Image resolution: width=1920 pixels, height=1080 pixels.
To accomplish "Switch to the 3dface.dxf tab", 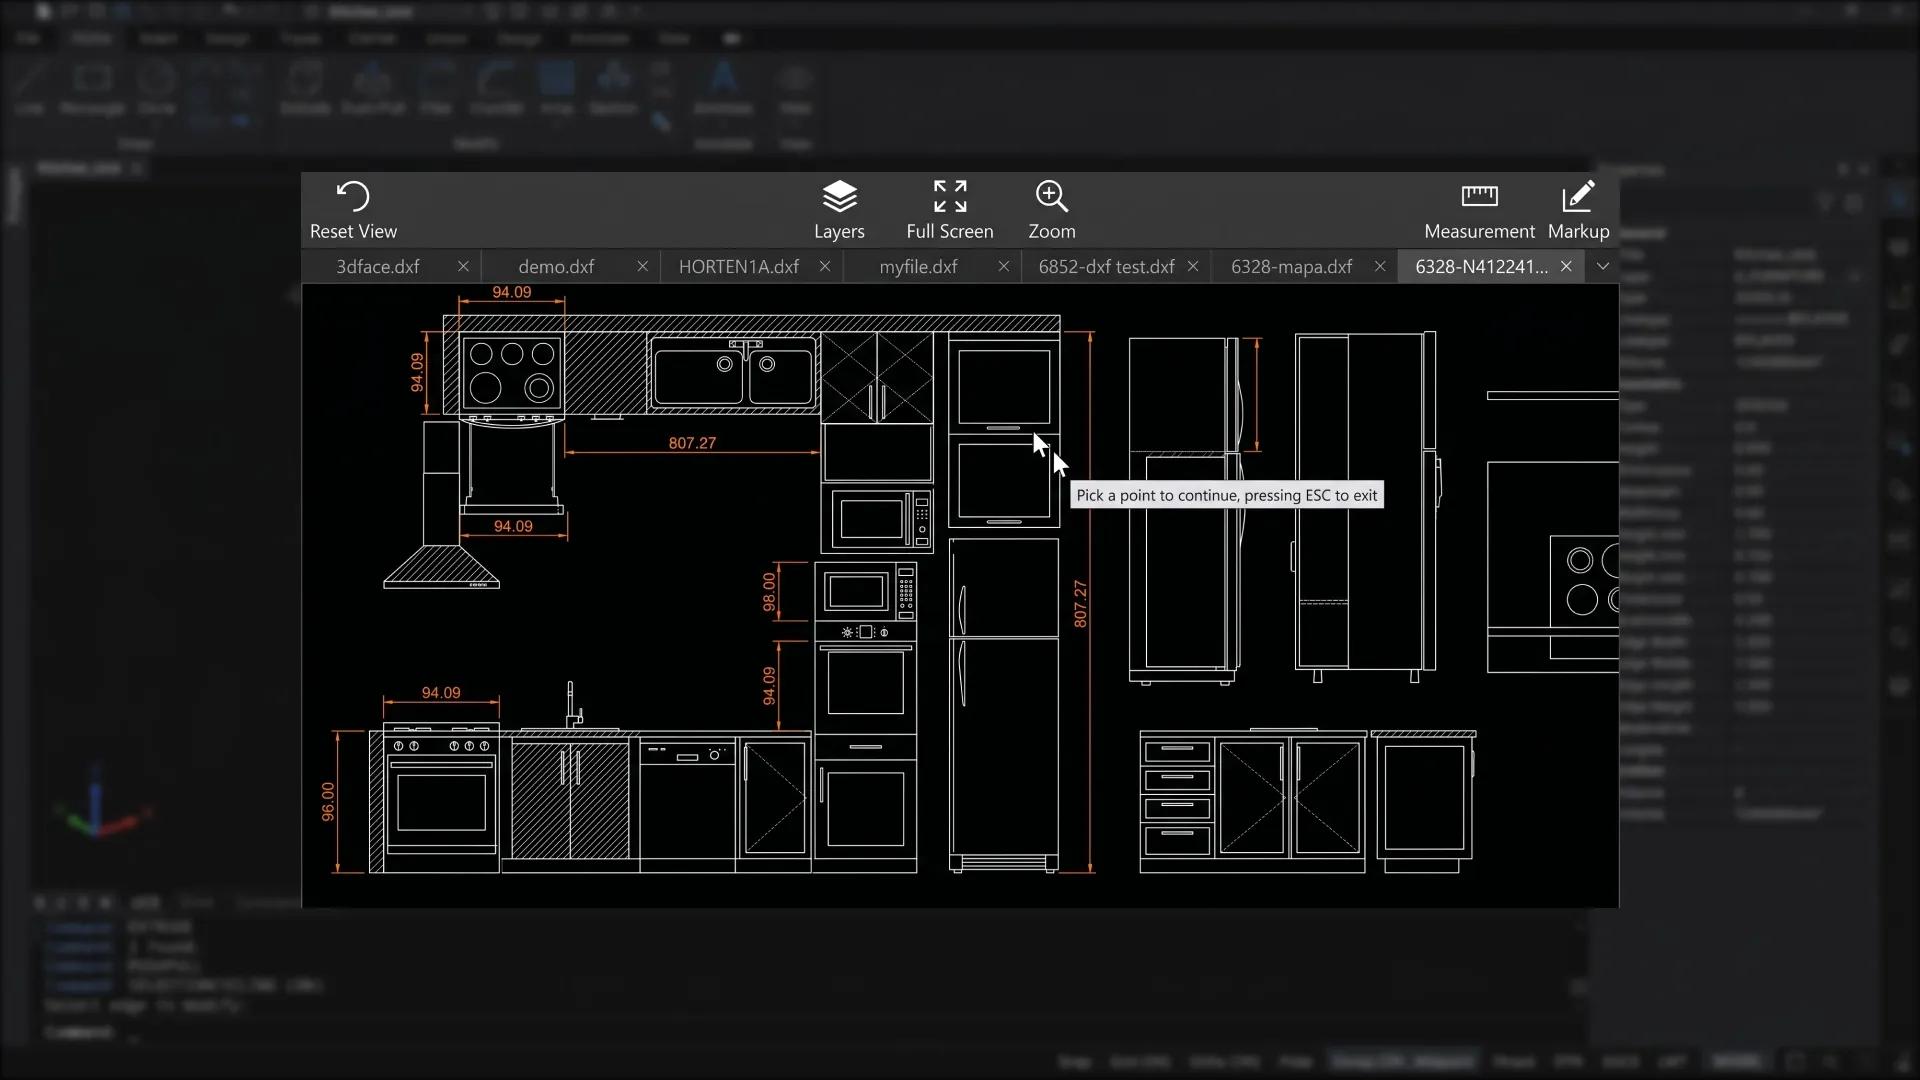I will tap(378, 267).
